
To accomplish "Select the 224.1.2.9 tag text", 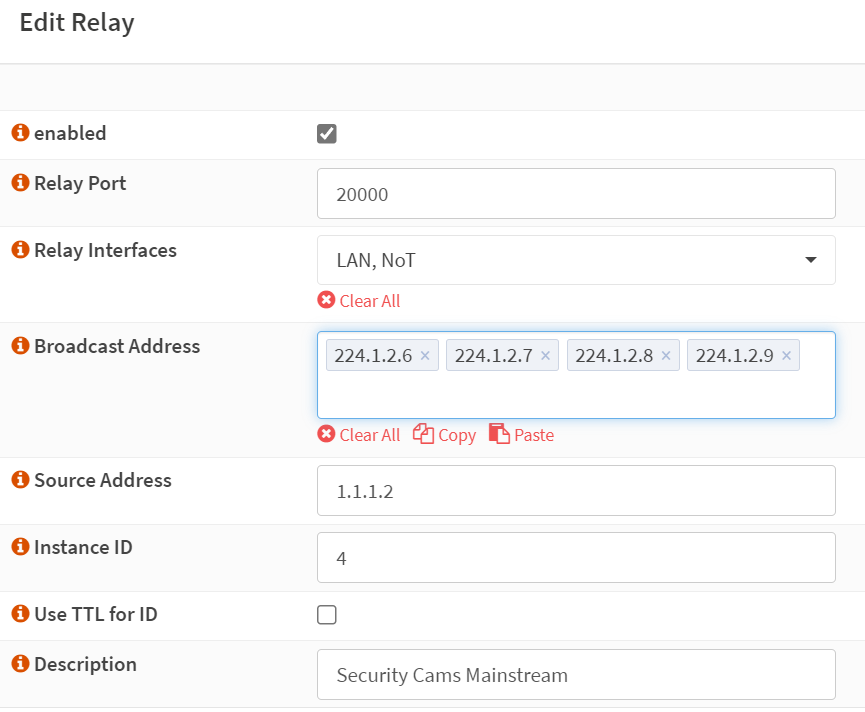I will tap(734, 356).
